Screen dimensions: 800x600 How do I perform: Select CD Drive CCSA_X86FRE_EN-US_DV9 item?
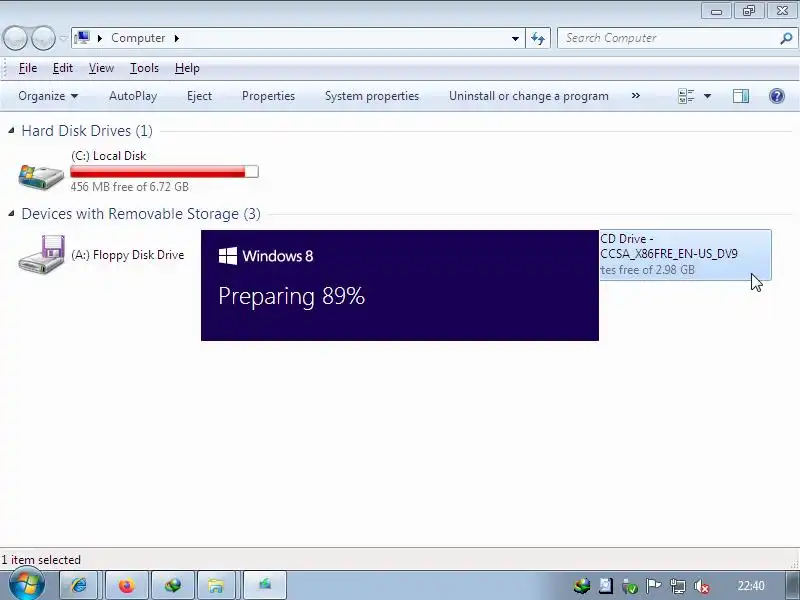[x=685, y=255]
